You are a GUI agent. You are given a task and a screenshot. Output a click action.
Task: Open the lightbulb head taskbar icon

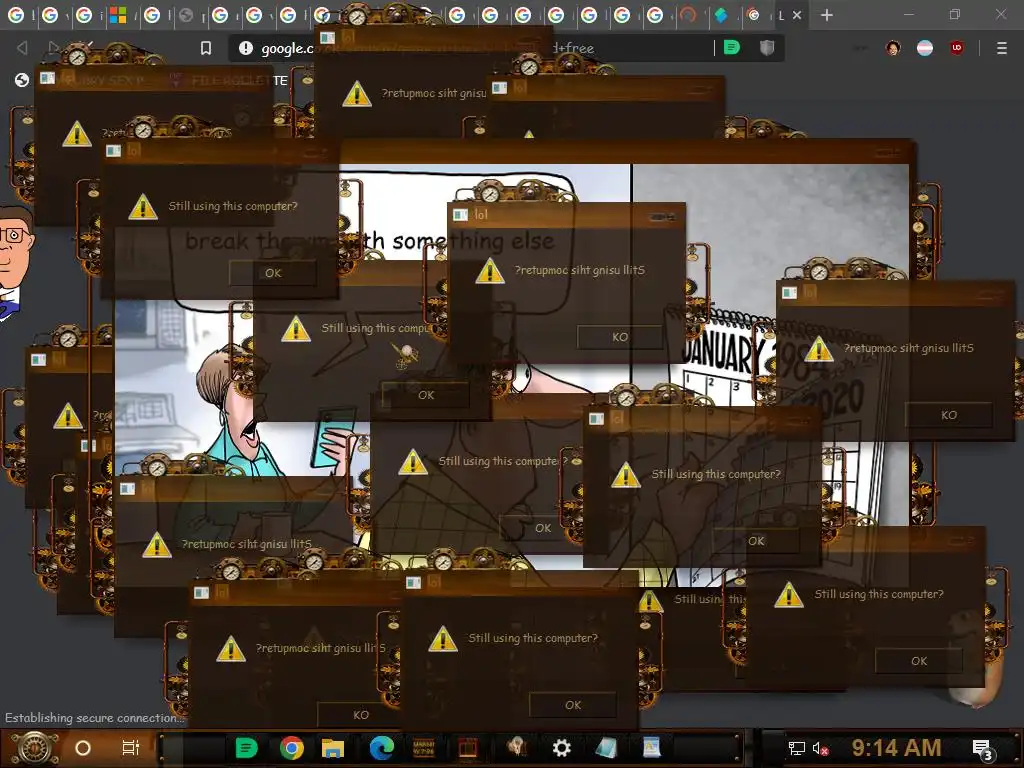[517, 747]
